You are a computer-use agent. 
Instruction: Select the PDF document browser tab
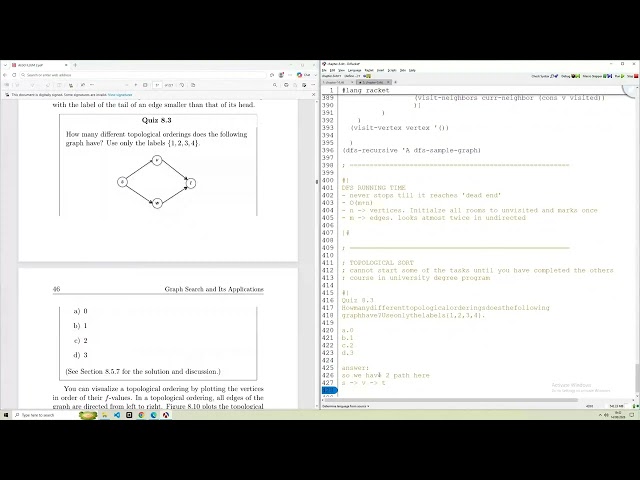pos(39,65)
